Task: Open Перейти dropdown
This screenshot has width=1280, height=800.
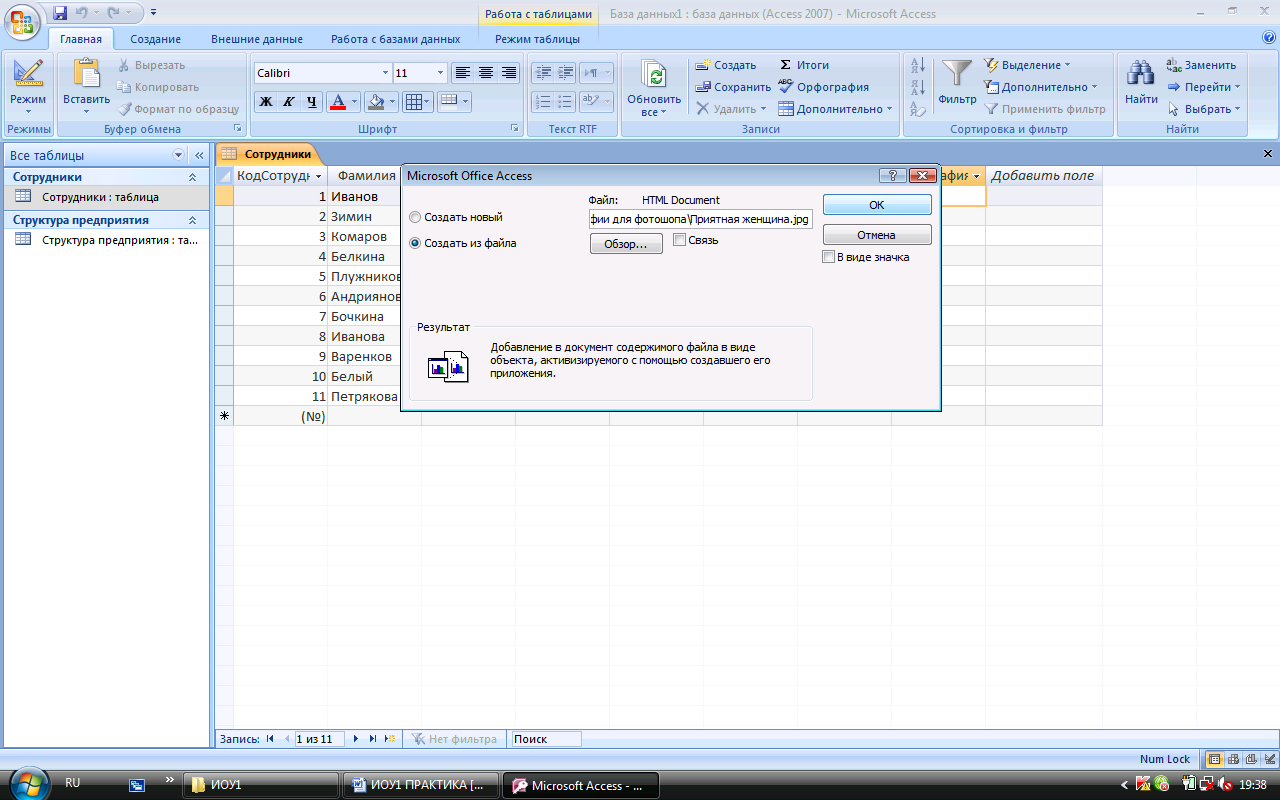Action: point(1204,87)
